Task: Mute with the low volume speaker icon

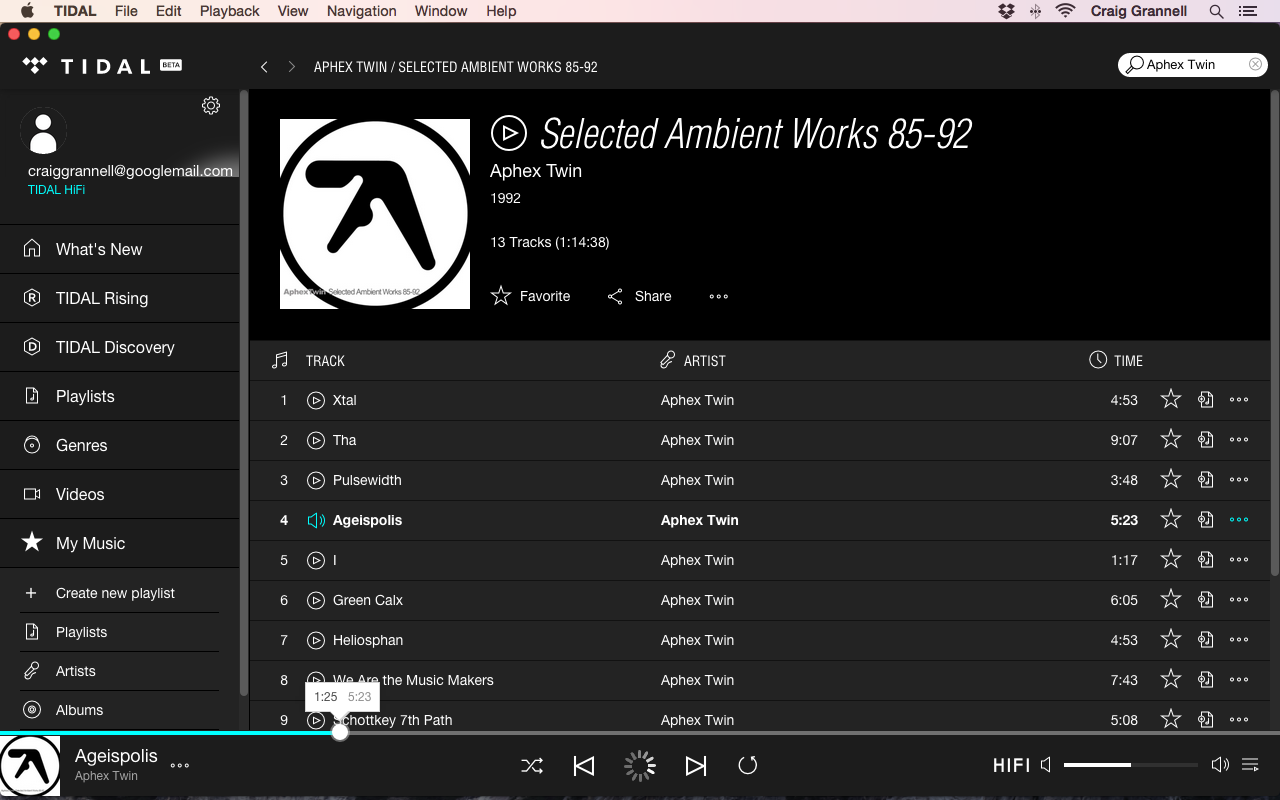Action: click(1046, 765)
